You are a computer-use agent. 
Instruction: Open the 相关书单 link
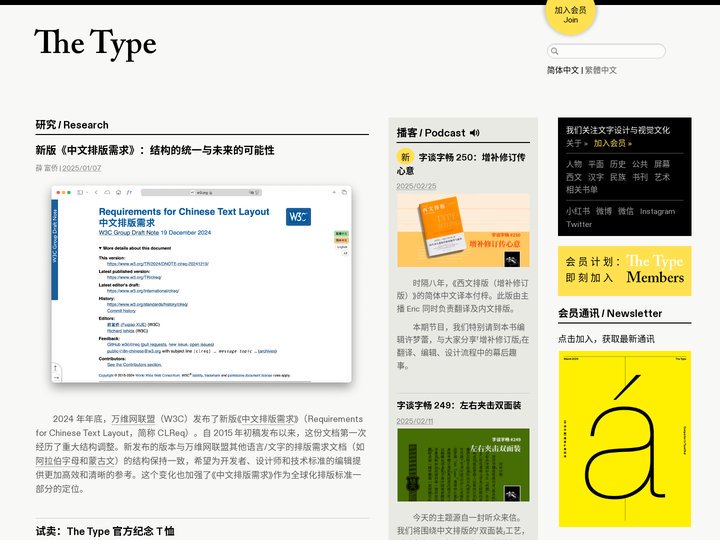coord(582,190)
